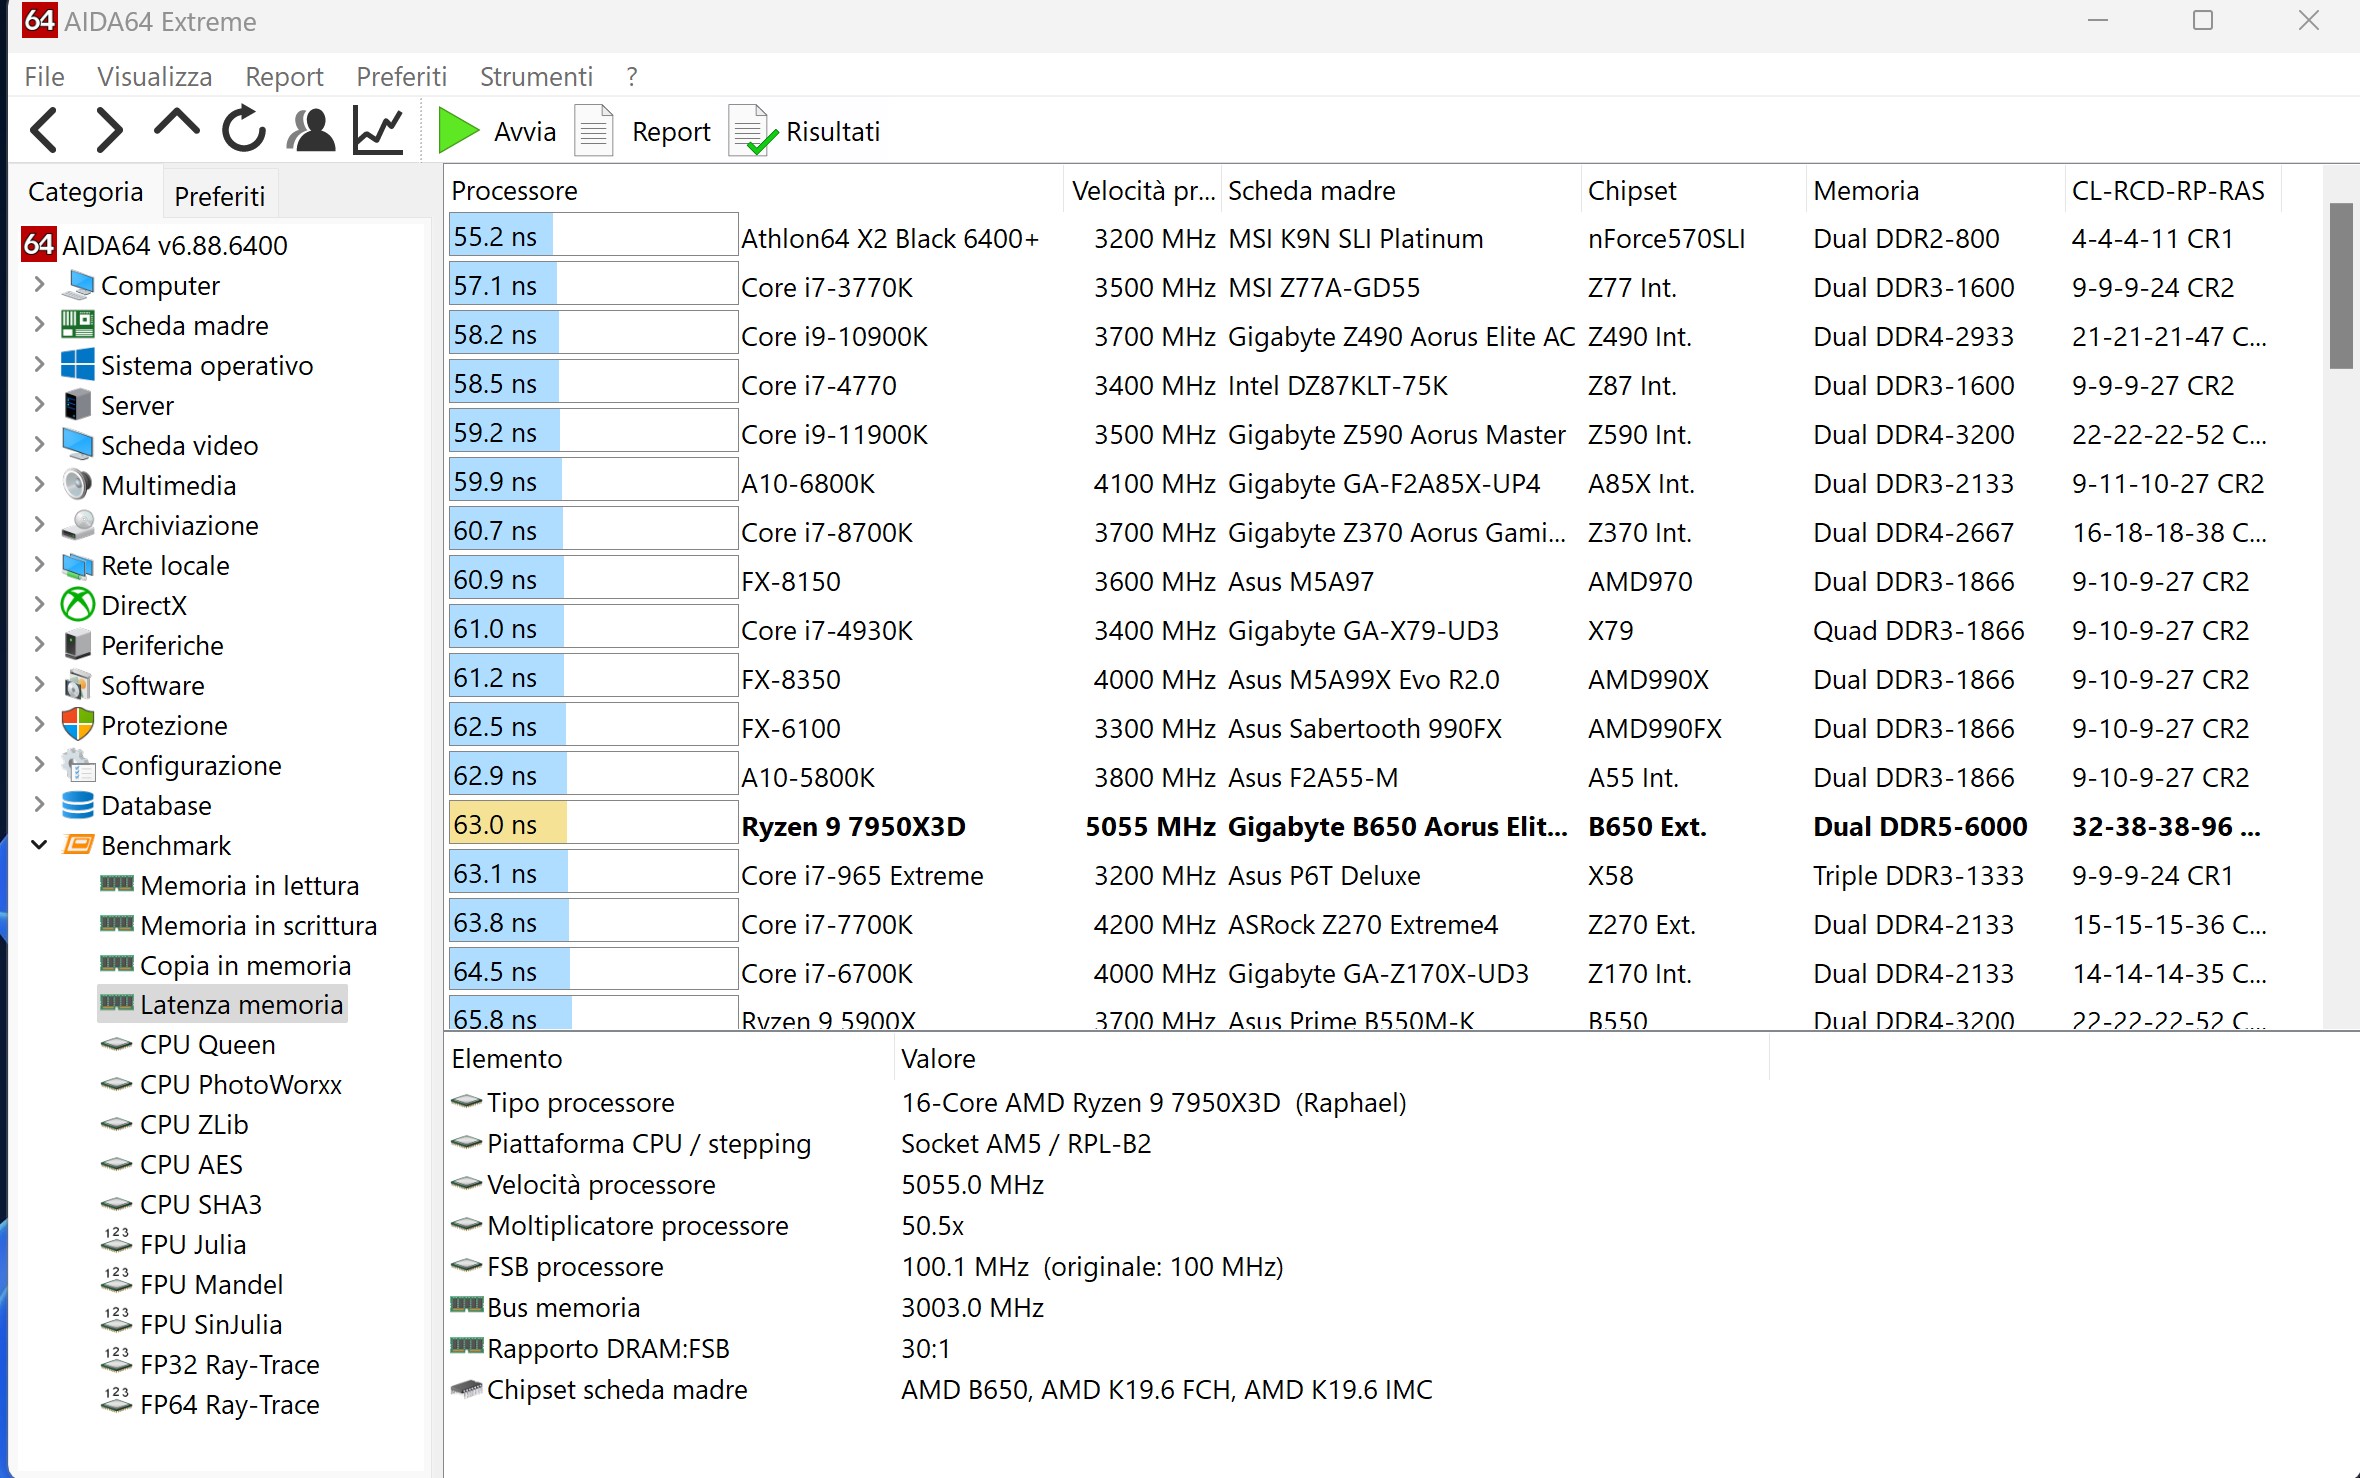Select Memoria in lettura benchmark

pos(249,886)
